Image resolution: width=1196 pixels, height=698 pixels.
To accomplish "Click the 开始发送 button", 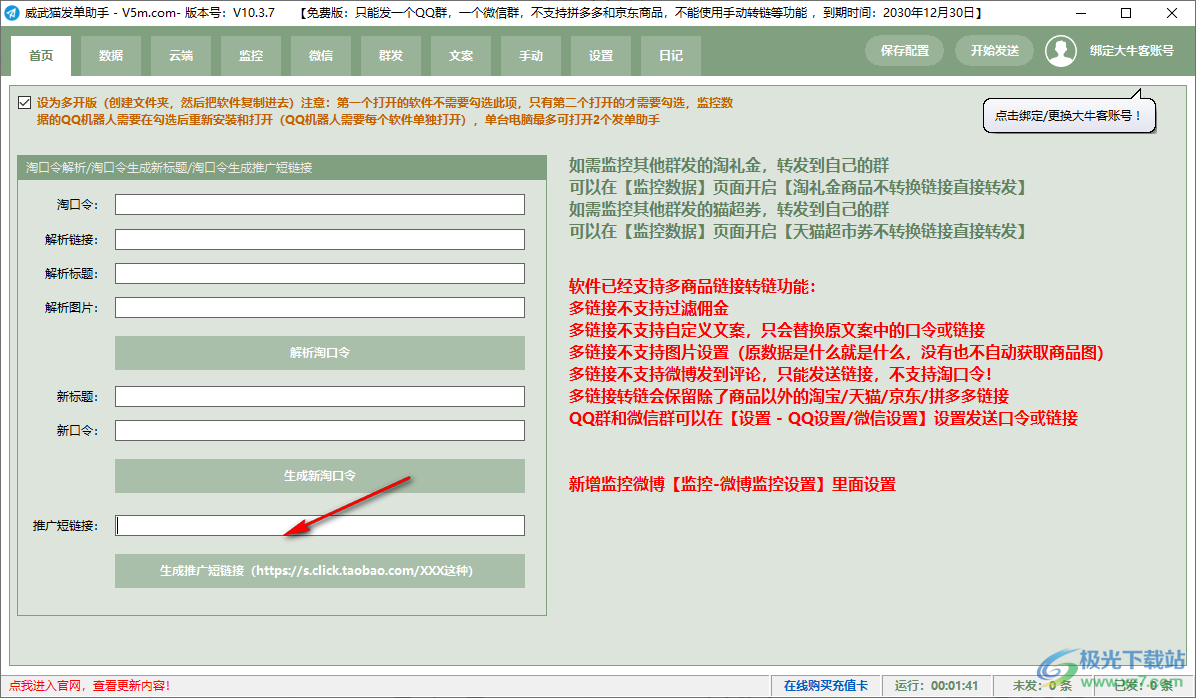I will click(995, 51).
